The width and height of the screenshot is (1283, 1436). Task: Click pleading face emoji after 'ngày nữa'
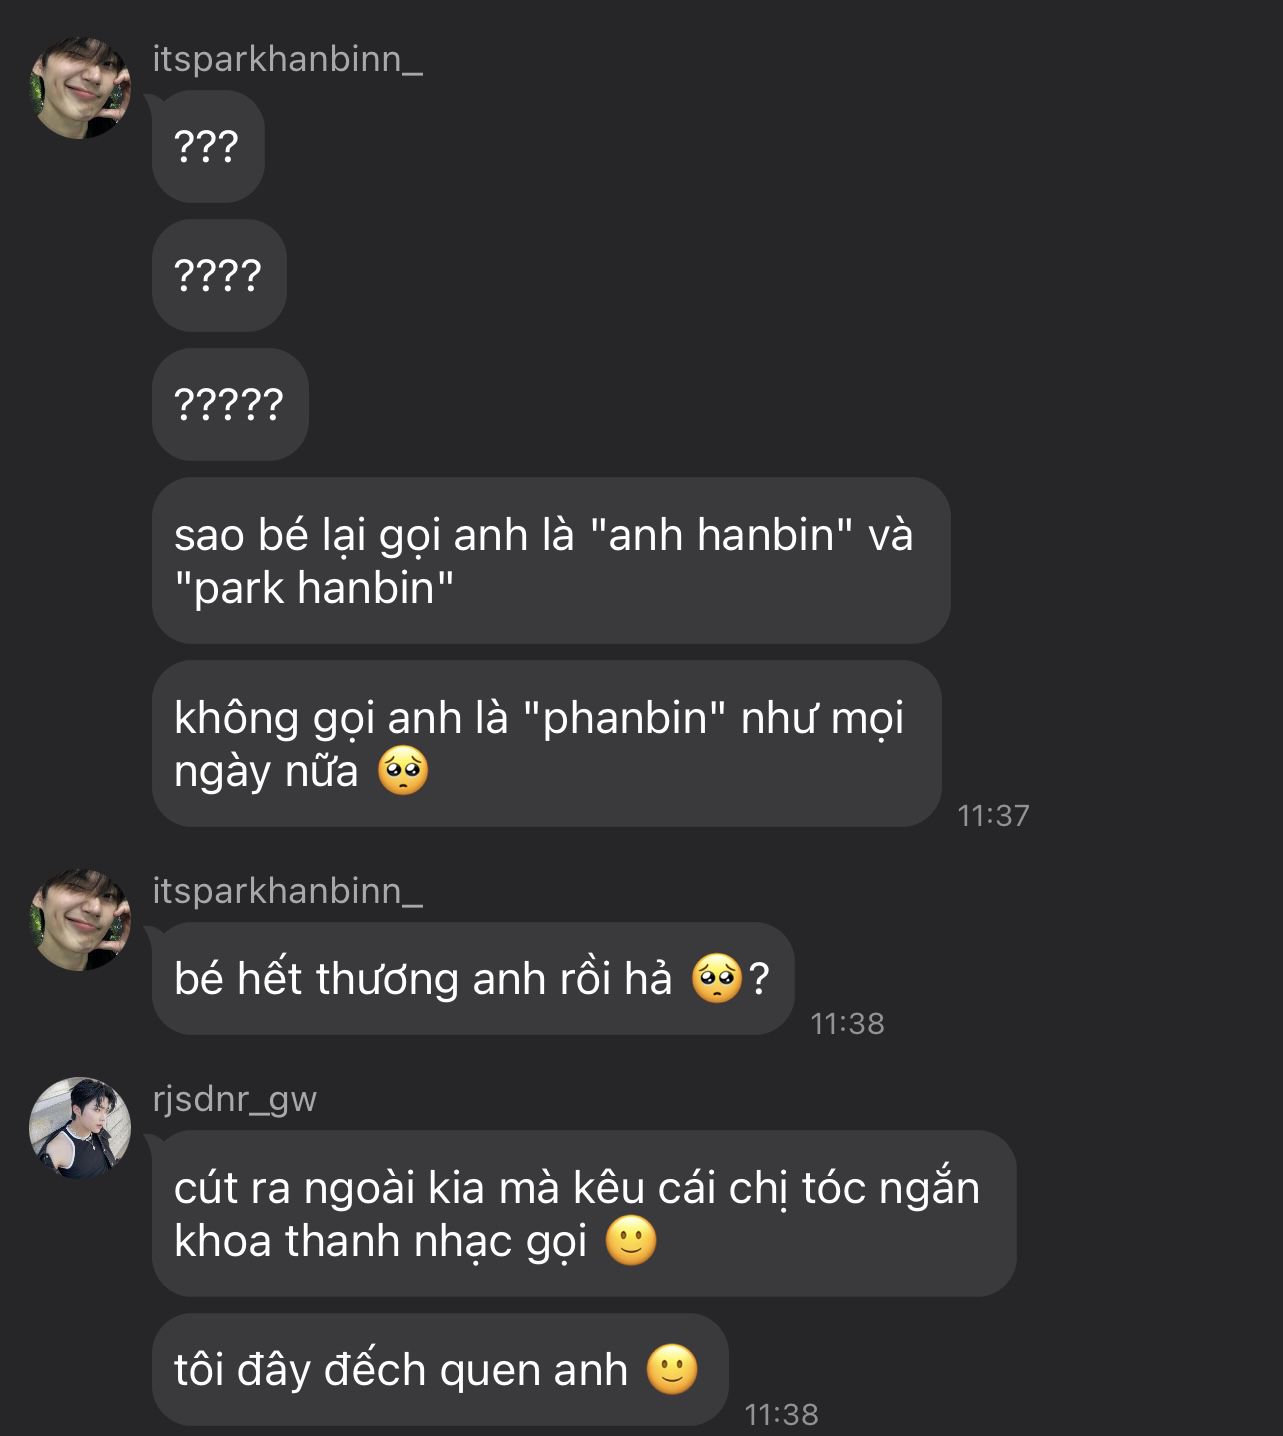tap(403, 771)
